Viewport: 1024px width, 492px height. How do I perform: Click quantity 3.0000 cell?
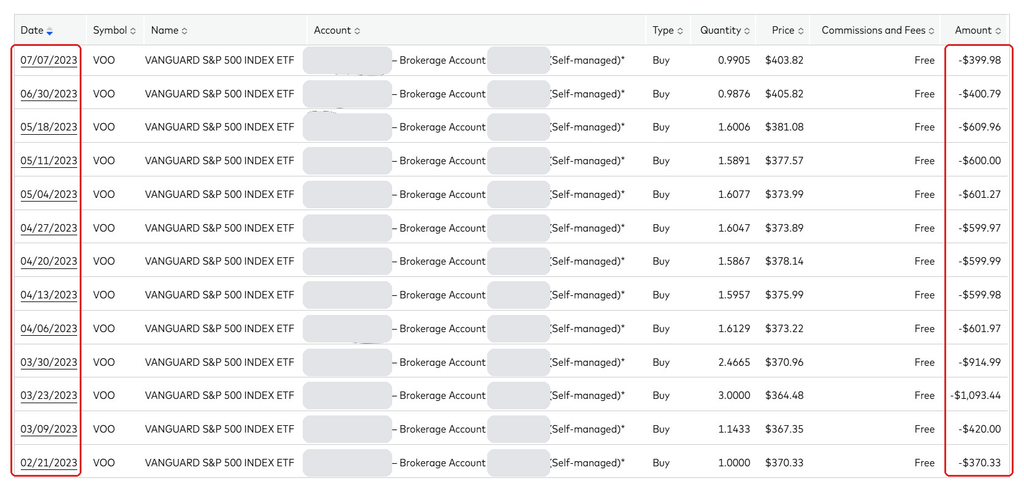coord(735,396)
